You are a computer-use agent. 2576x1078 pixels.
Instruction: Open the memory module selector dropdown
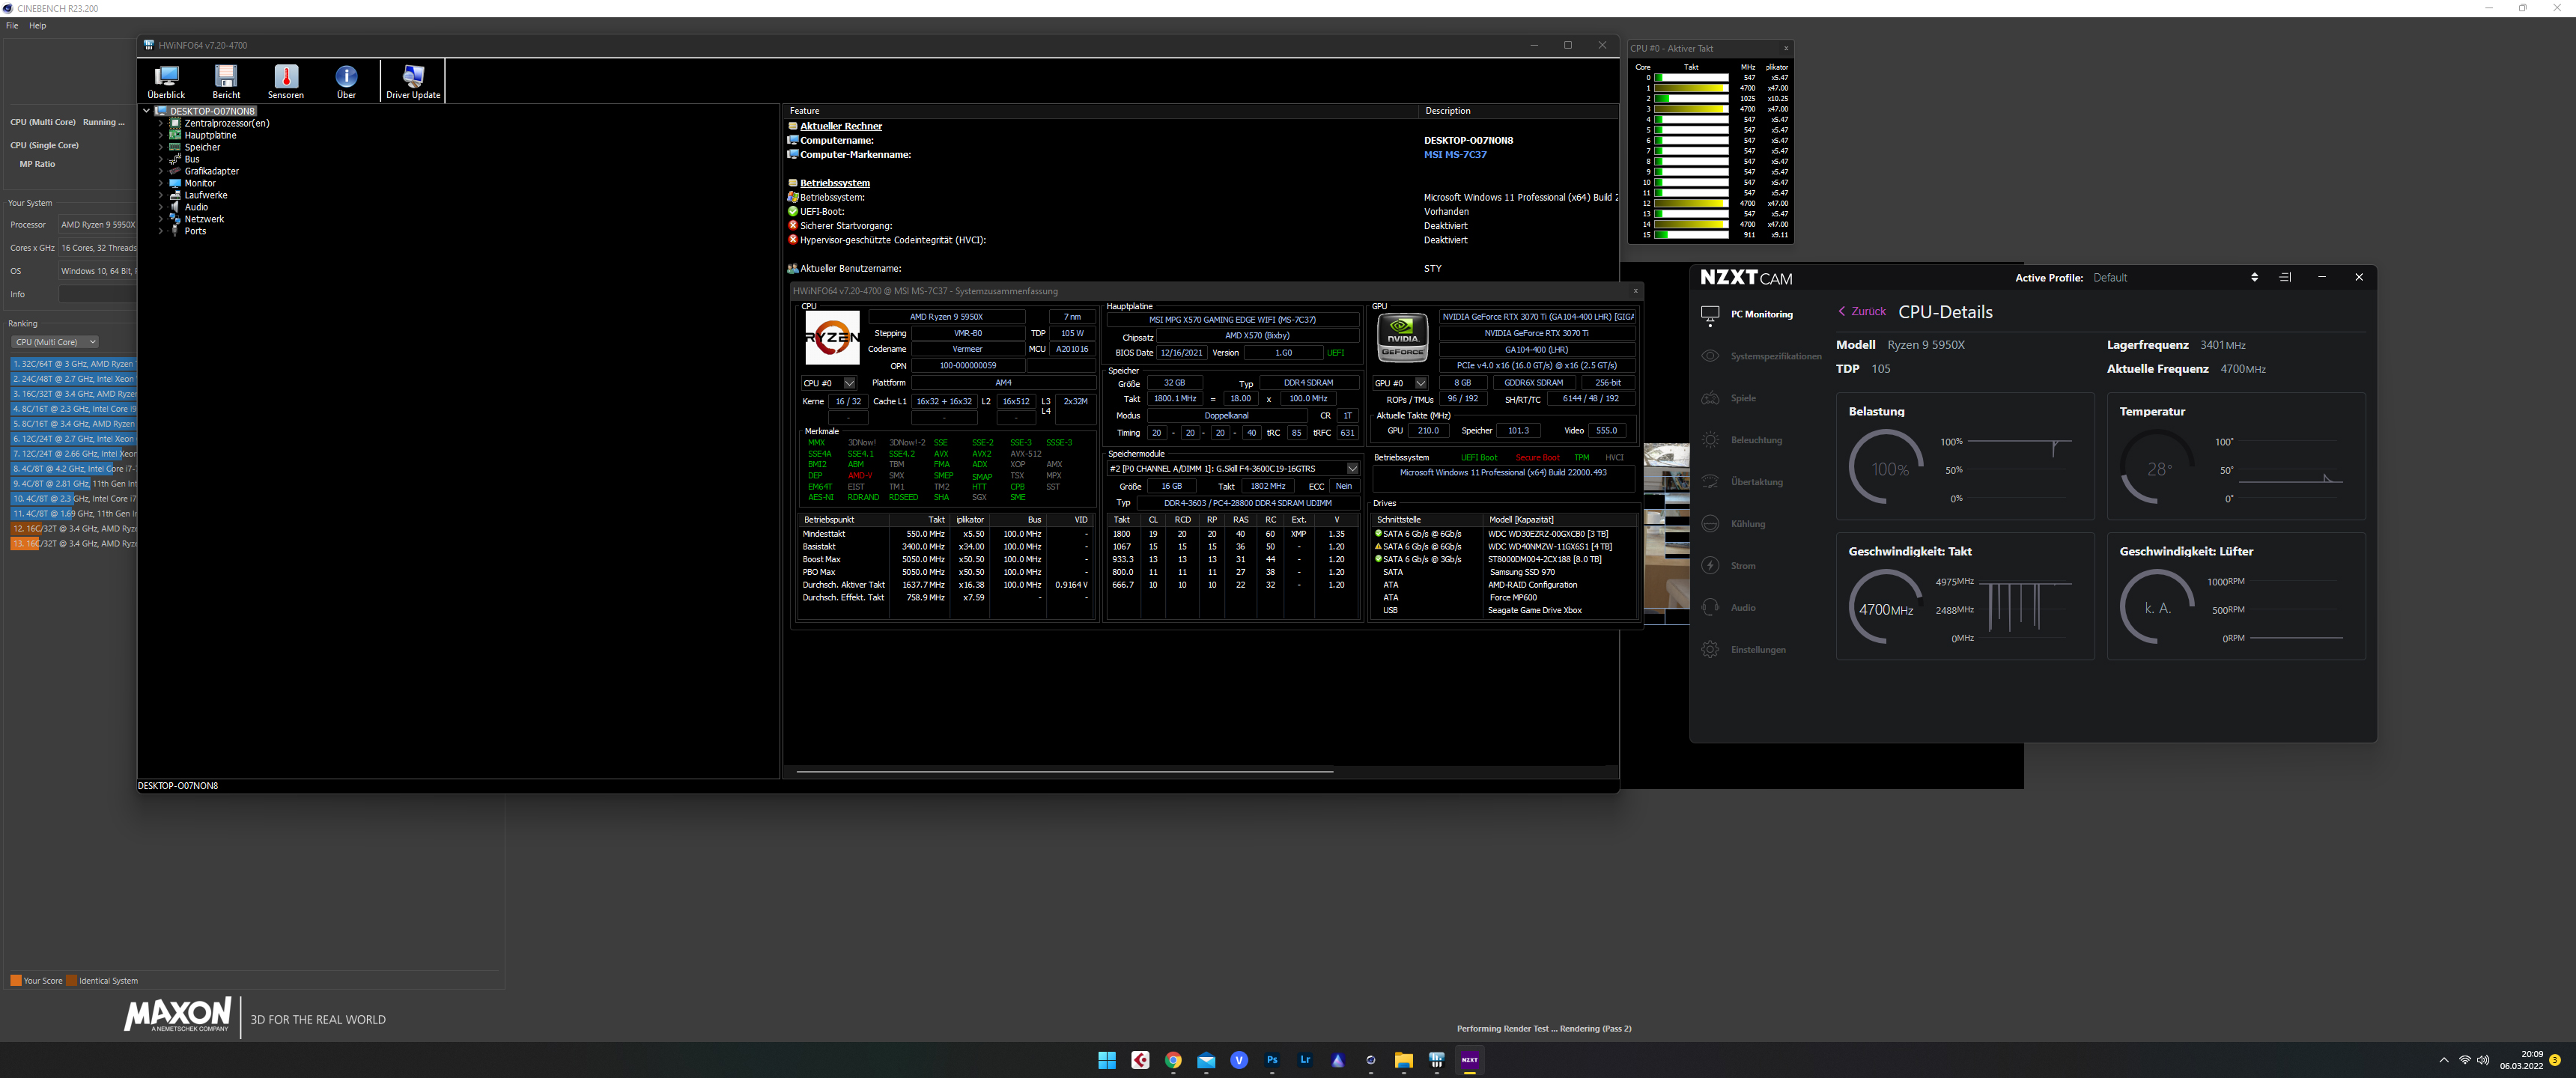(x=1352, y=468)
